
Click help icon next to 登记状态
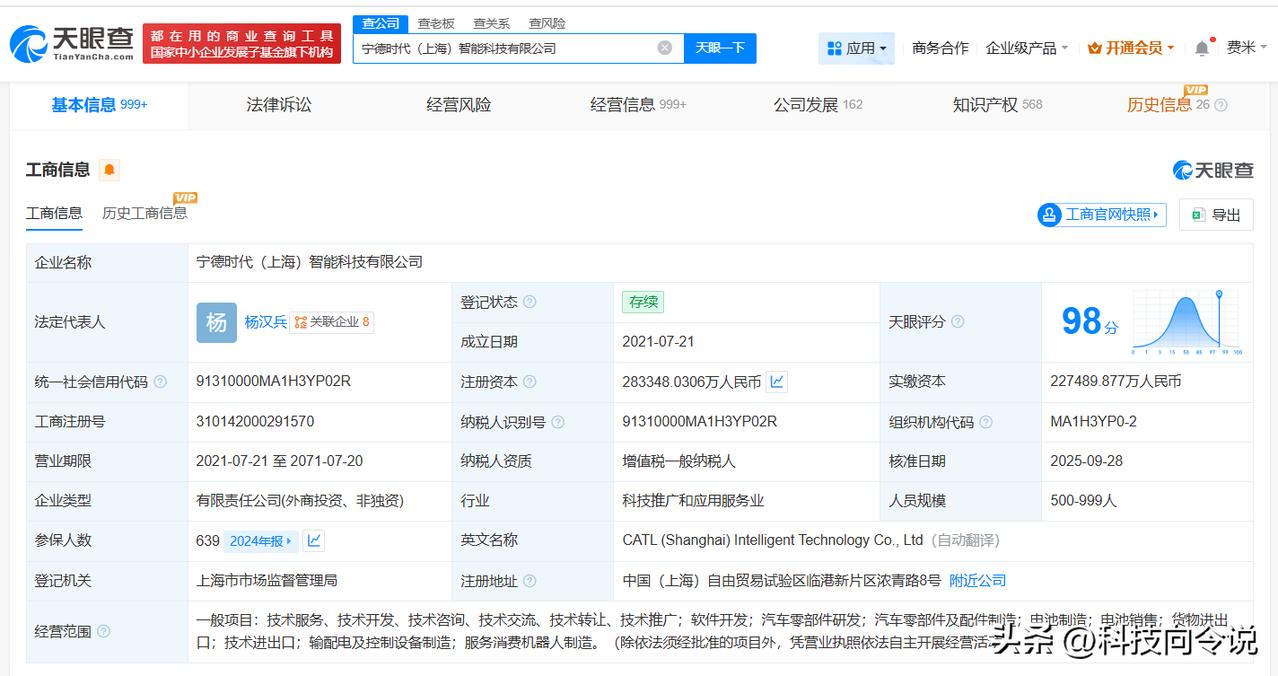point(529,302)
